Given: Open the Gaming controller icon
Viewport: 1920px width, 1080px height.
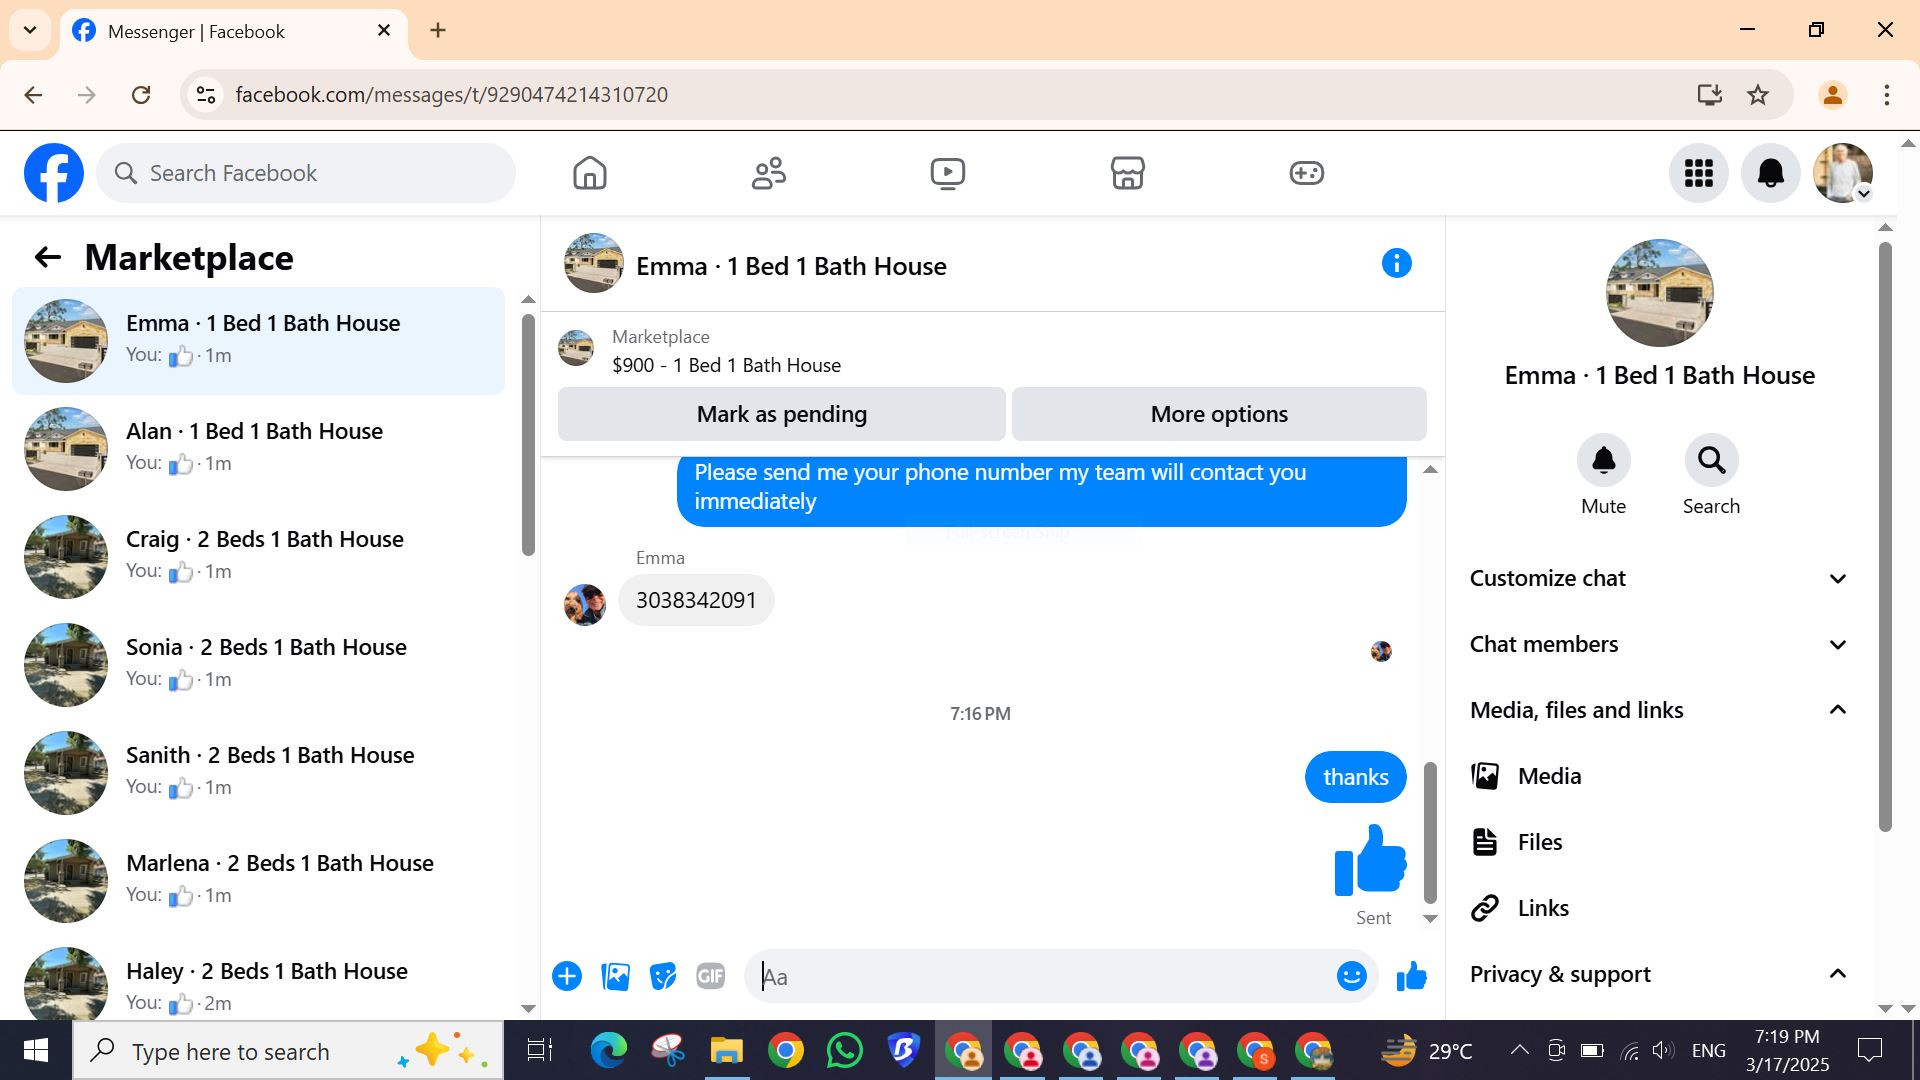Looking at the screenshot, I should (1306, 173).
